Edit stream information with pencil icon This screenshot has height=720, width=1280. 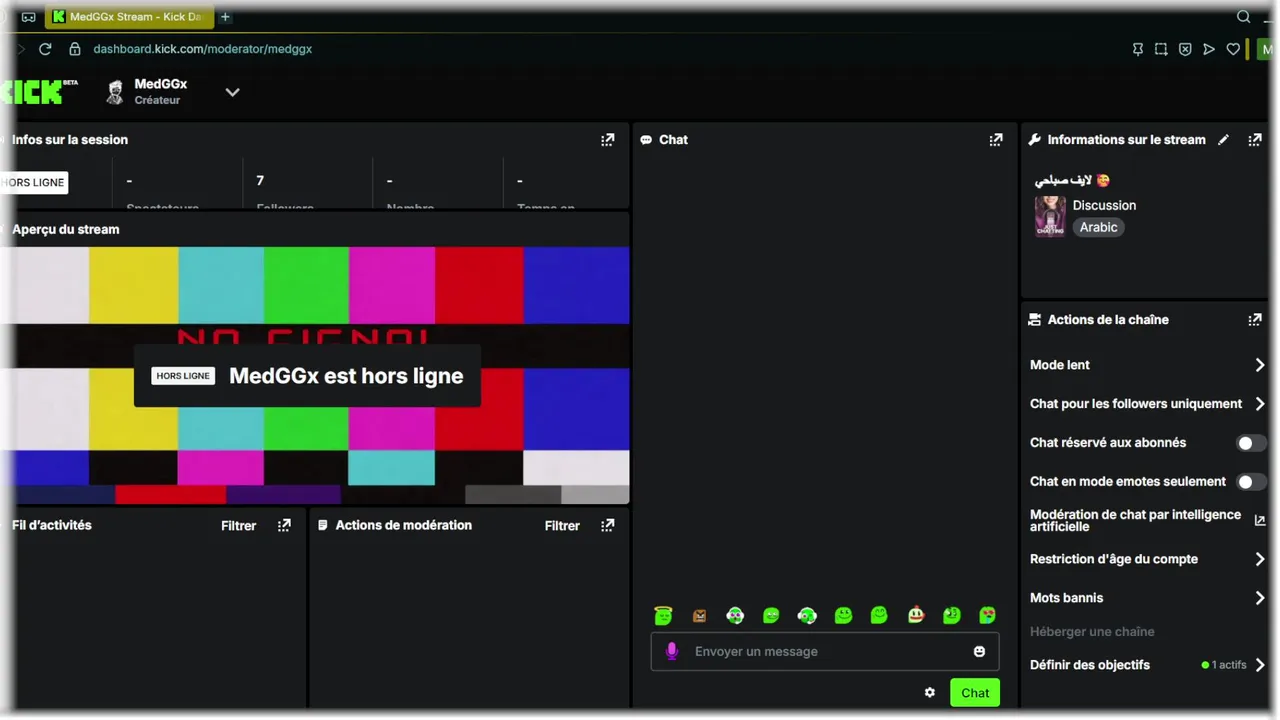coord(1223,140)
